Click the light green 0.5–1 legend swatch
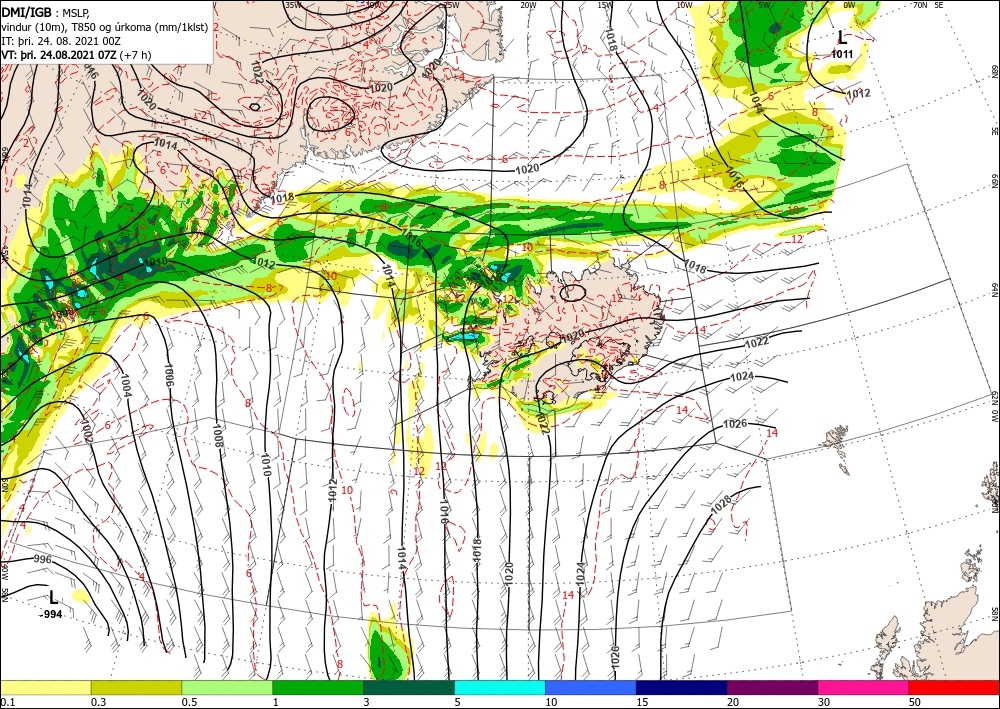1000x709 pixels. pyautogui.click(x=227, y=688)
